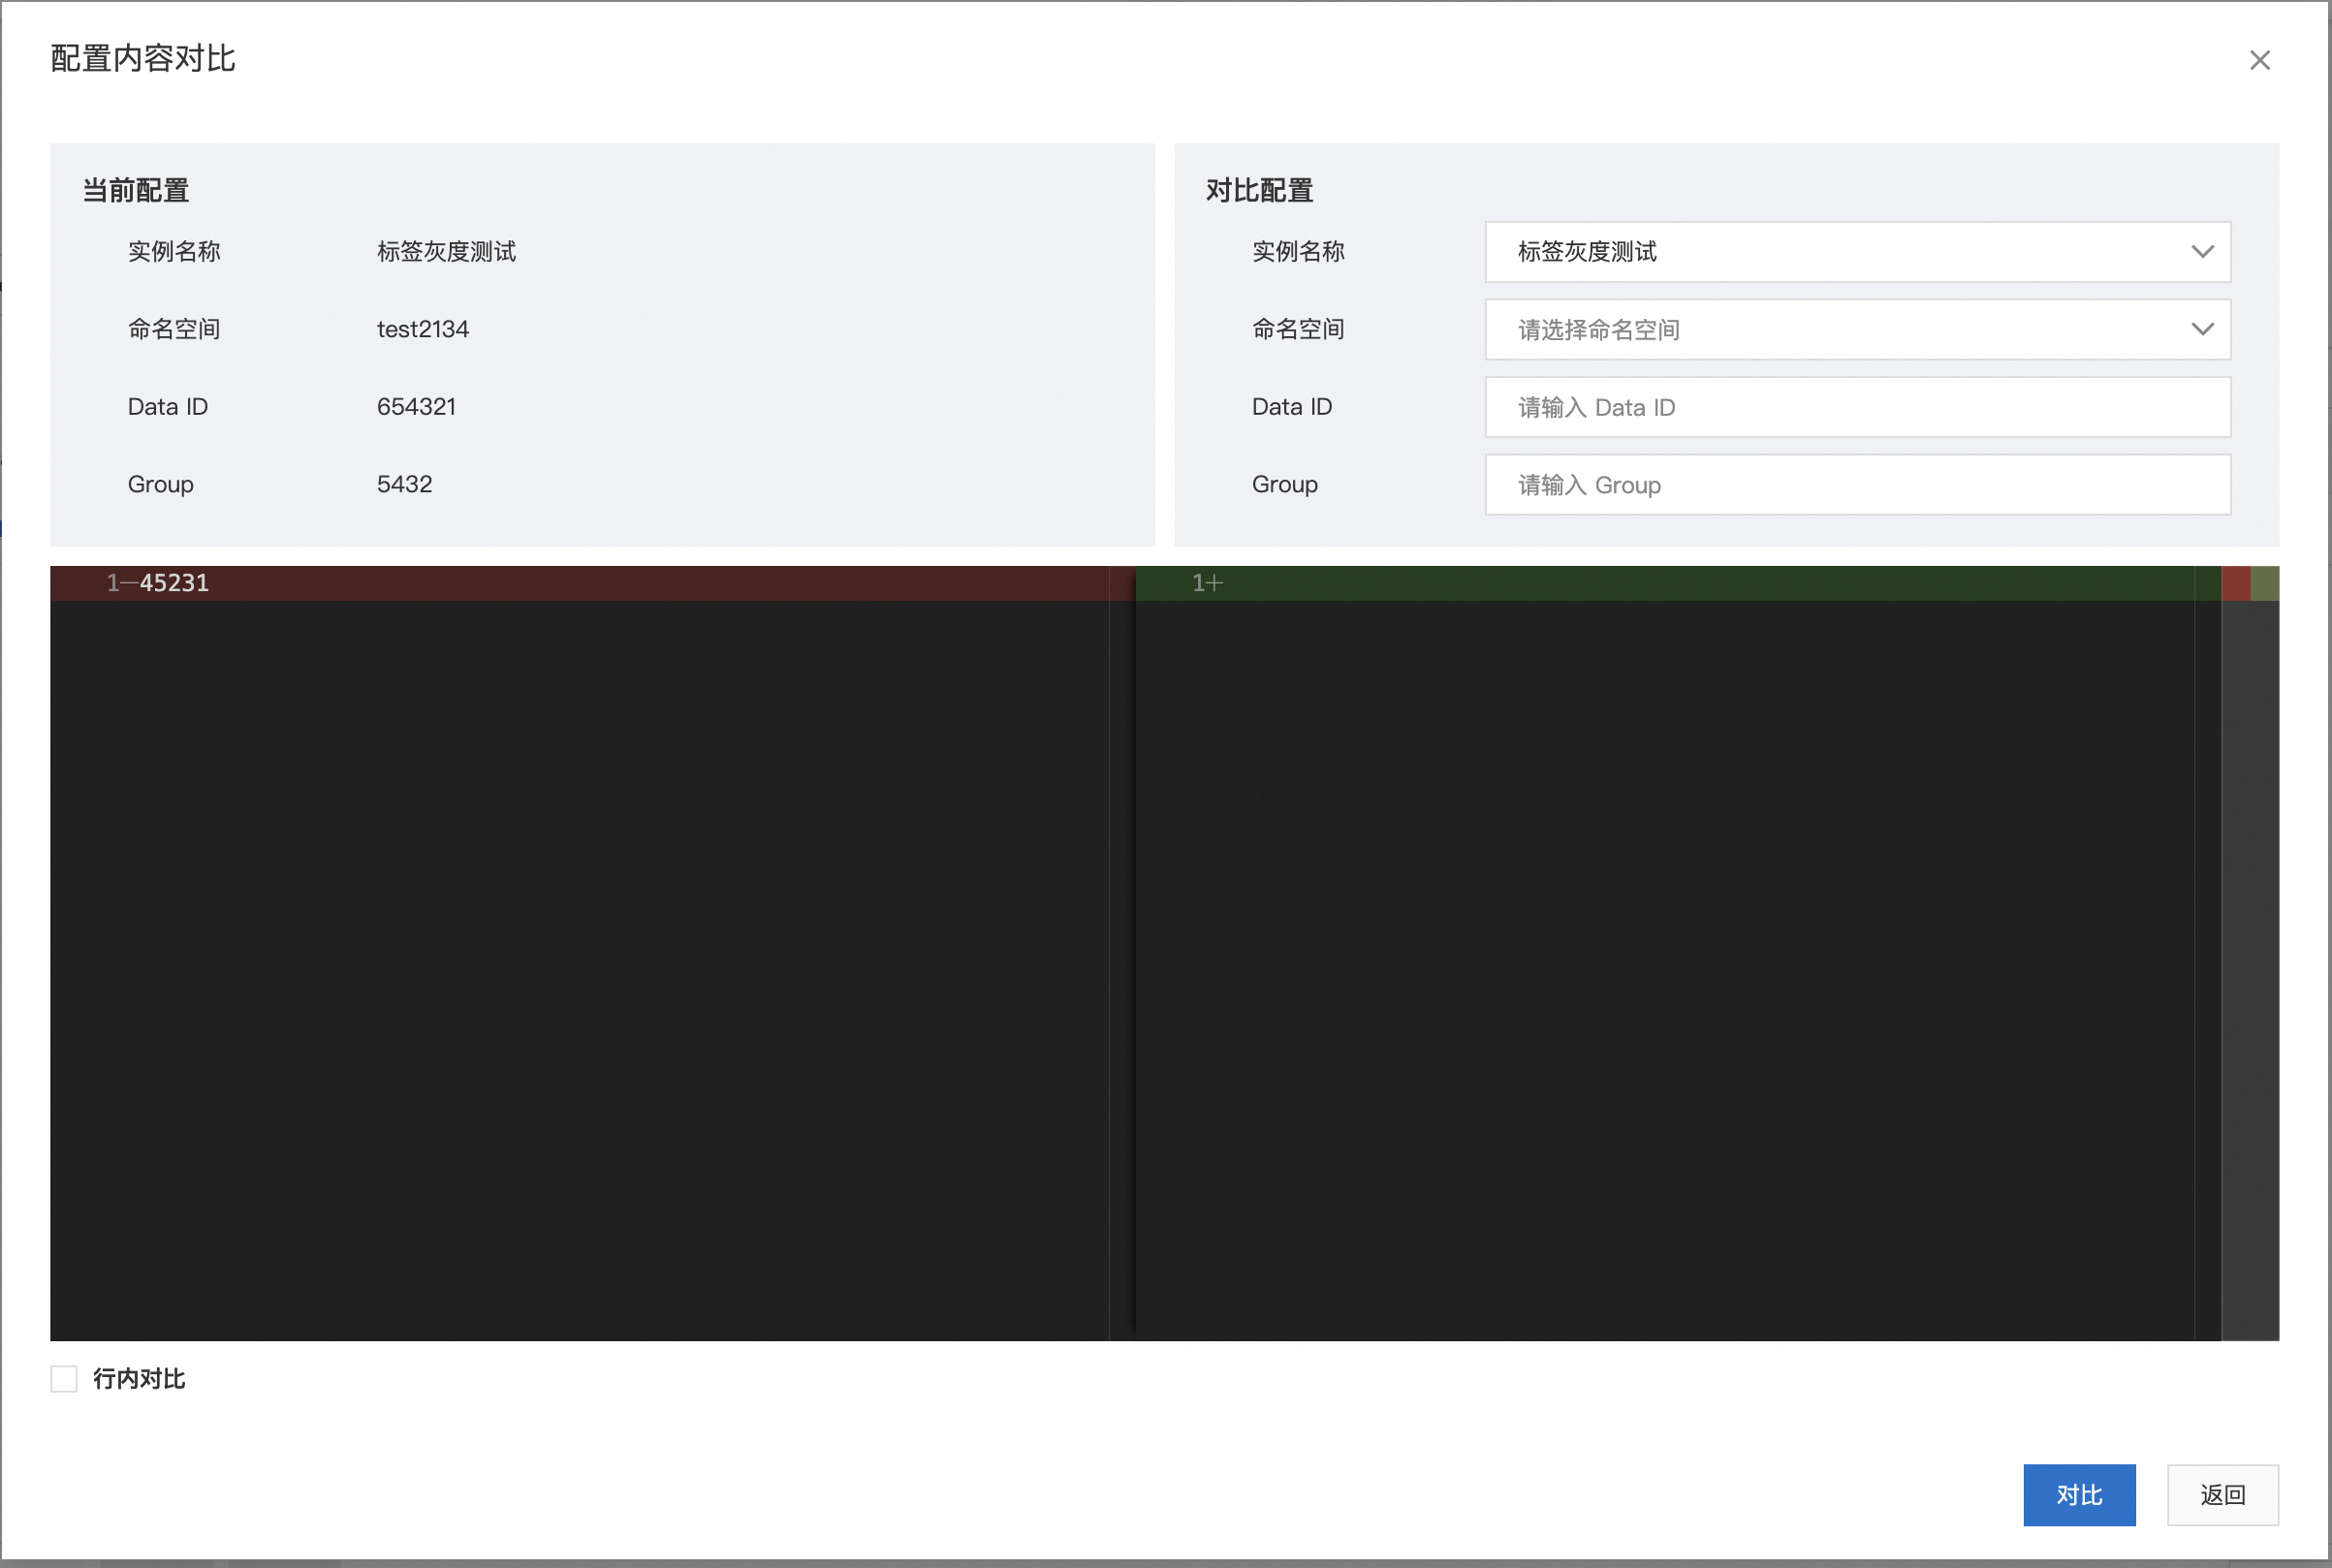Focus the 请输入 Group input field

click(x=1856, y=485)
